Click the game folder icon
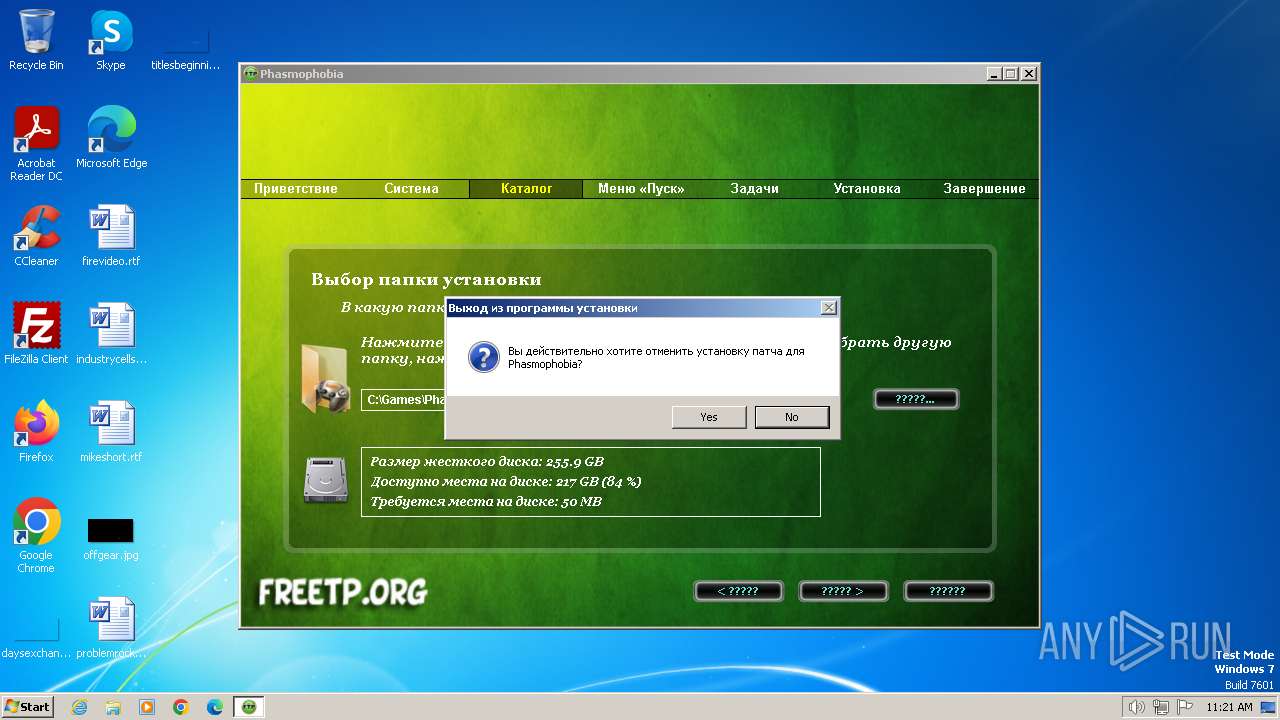The height and width of the screenshot is (720, 1280). pos(325,379)
